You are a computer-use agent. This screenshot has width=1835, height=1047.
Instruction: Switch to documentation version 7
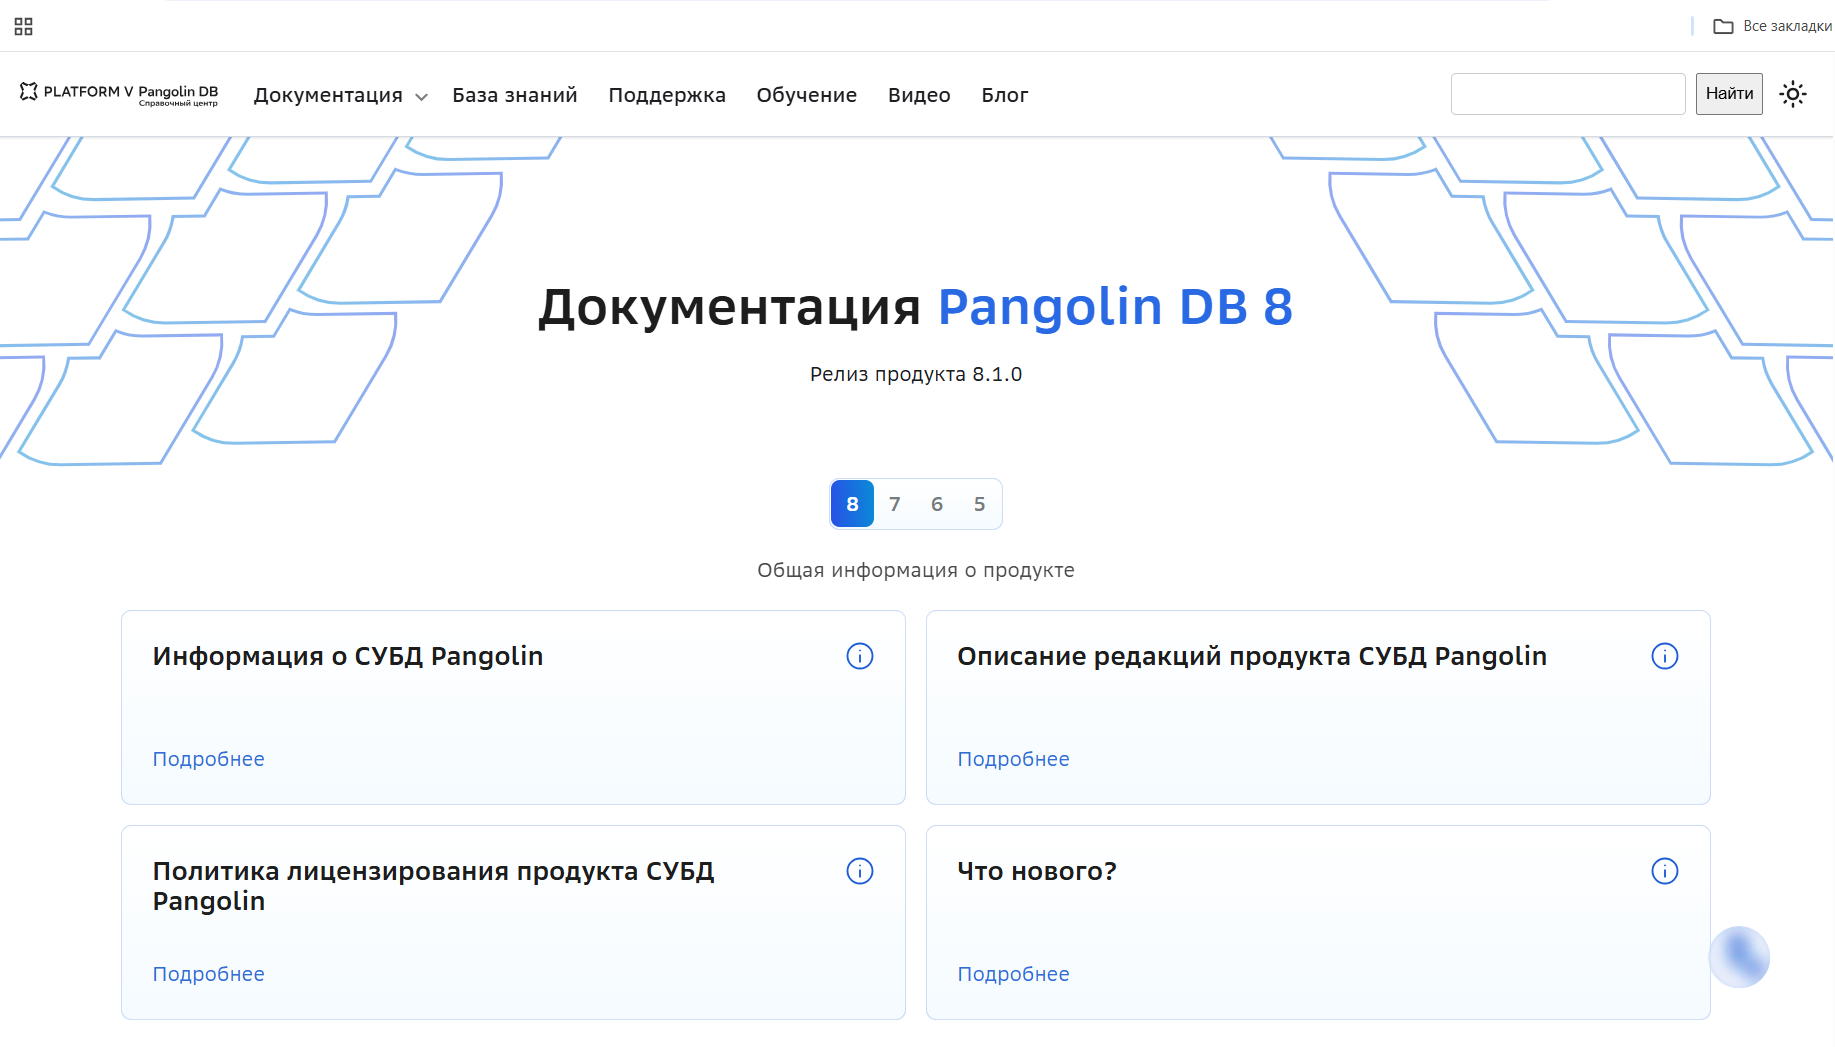tap(895, 504)
